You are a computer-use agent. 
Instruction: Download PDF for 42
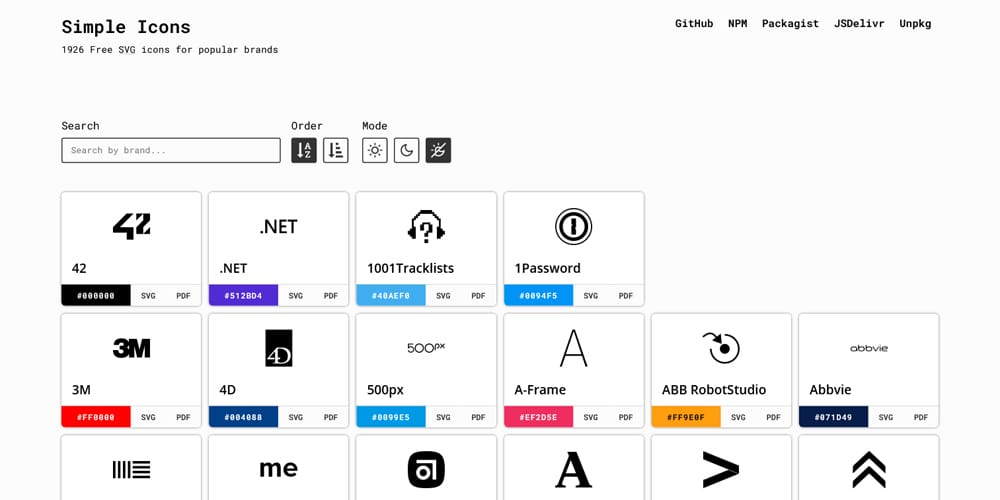tap(184, 296)
